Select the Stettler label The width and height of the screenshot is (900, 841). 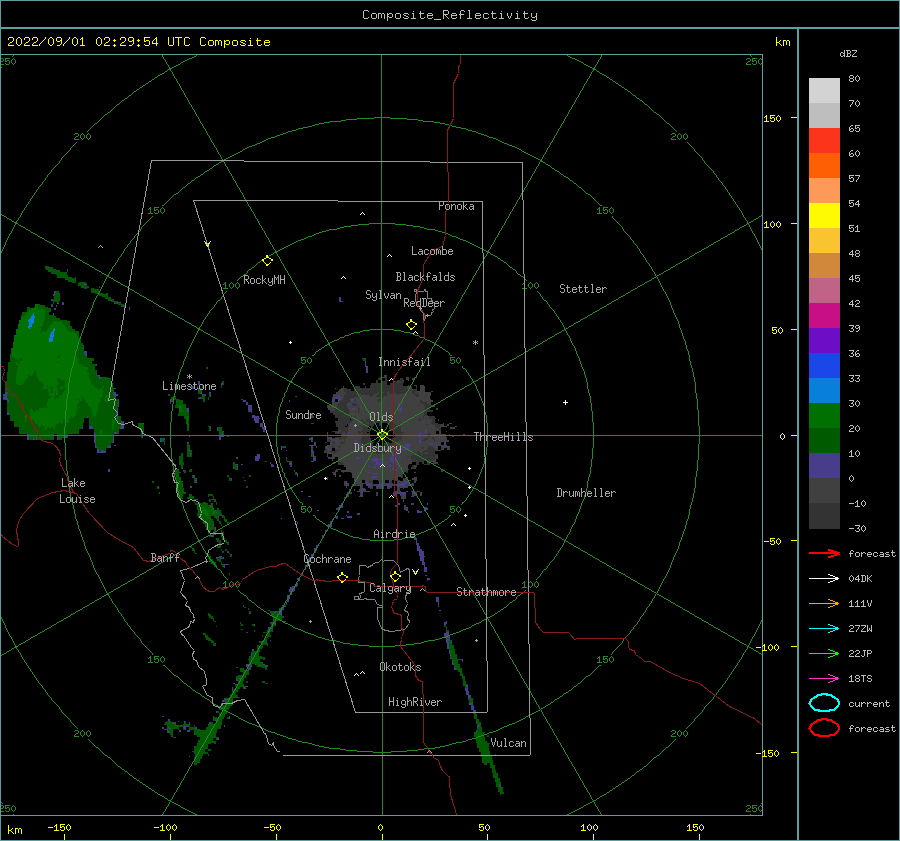(x=583, y=289)
